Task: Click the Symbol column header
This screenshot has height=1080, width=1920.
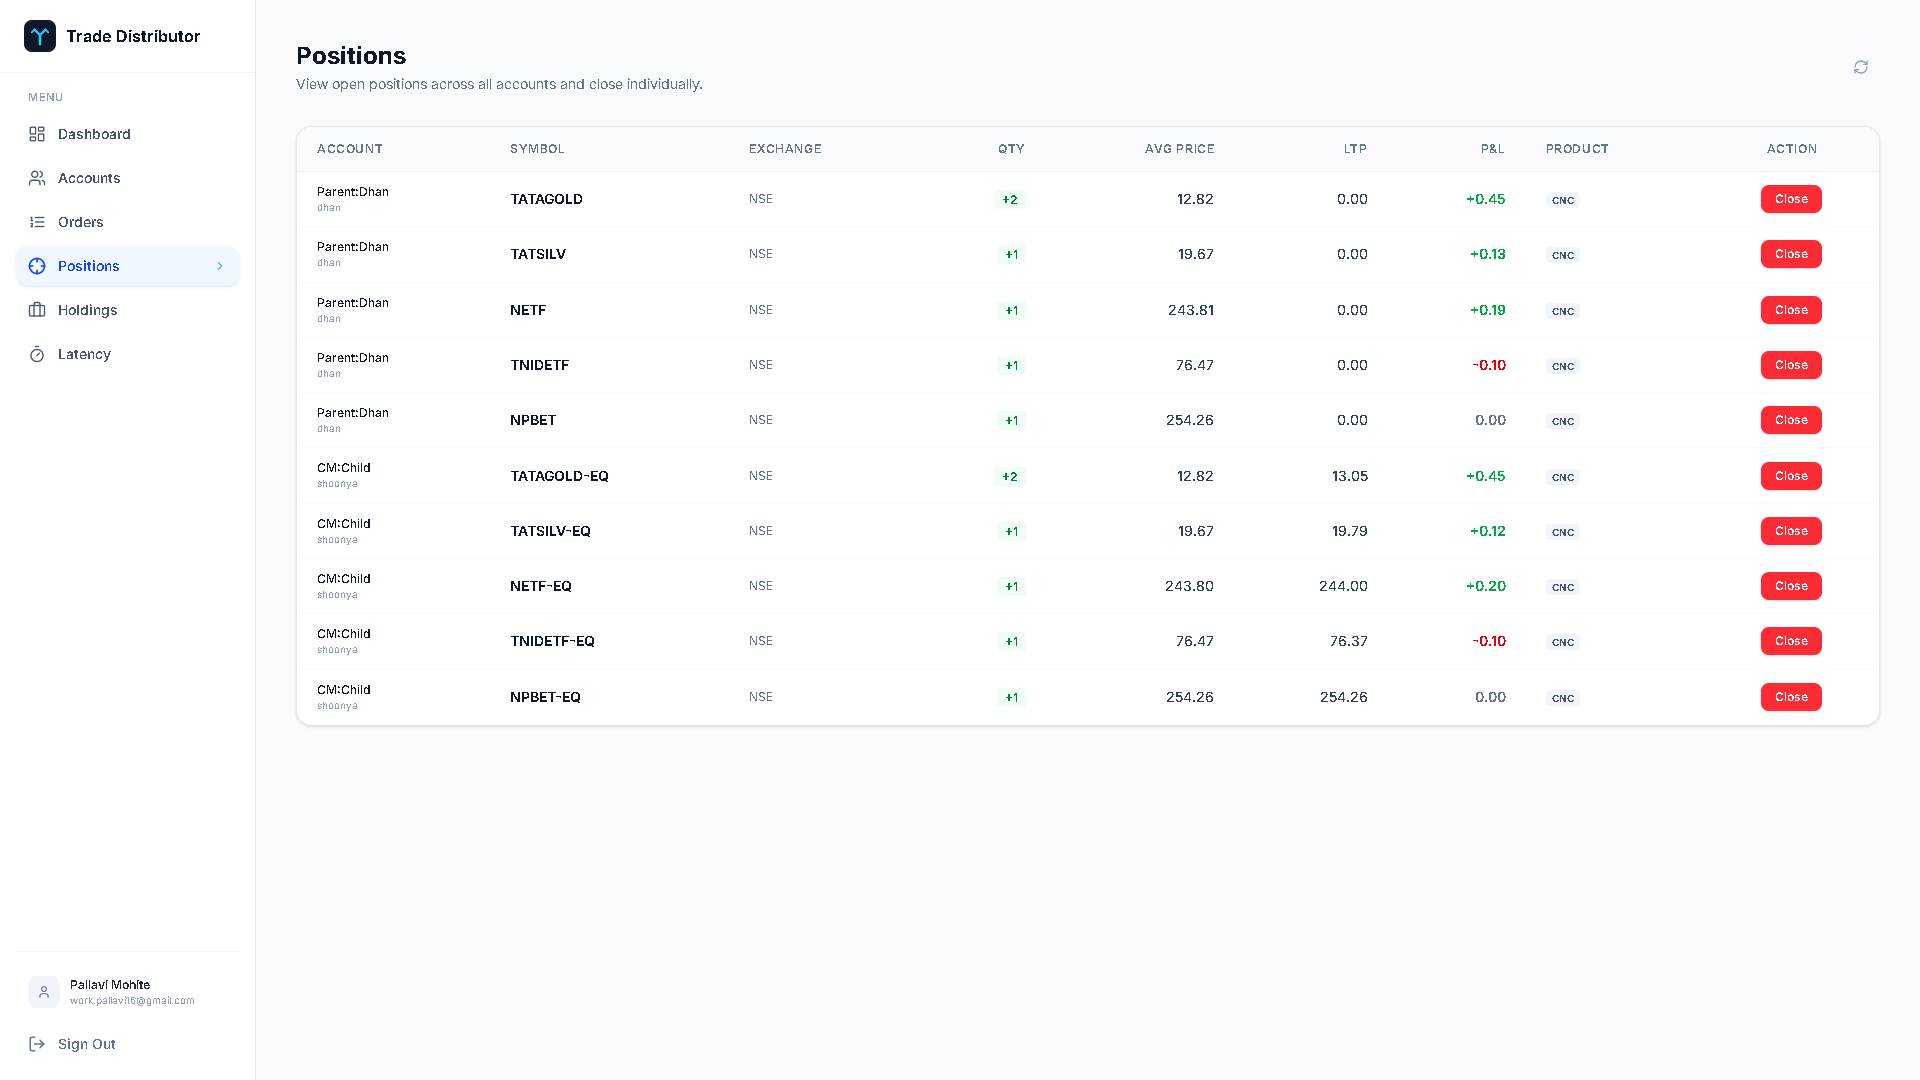Action: coord(537,149)
